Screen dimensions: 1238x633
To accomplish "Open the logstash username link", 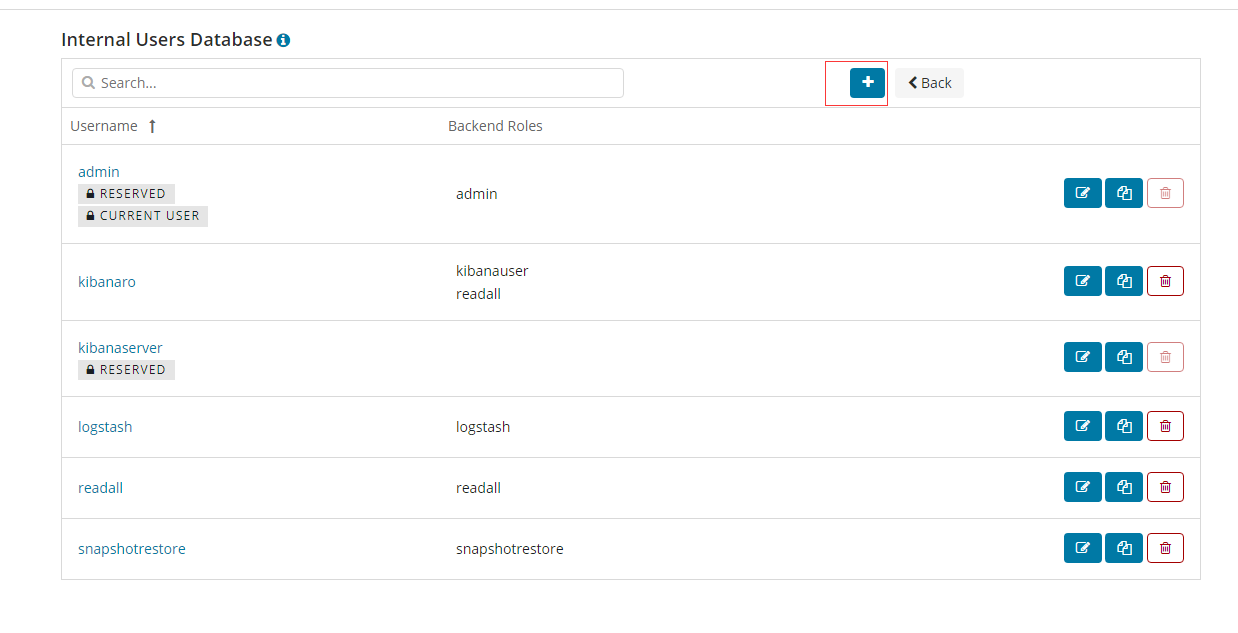I will (105, 427).
